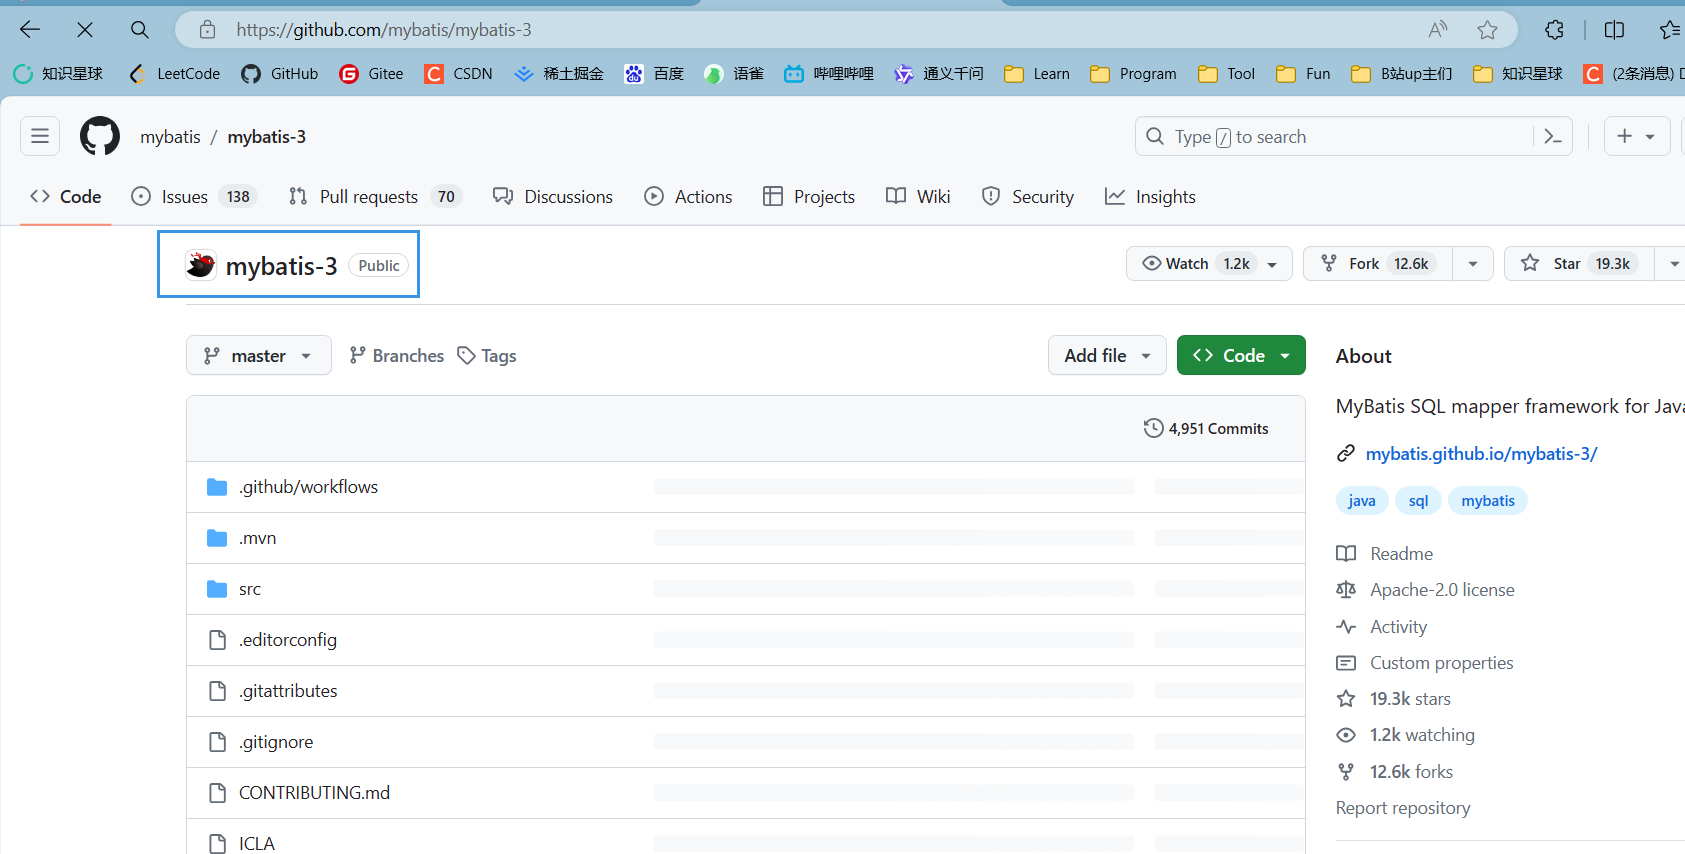Image resolution: width=1685 pixels, height=854 pixels.
Task: Click the sql topic tag
Action: point(1418,501)
